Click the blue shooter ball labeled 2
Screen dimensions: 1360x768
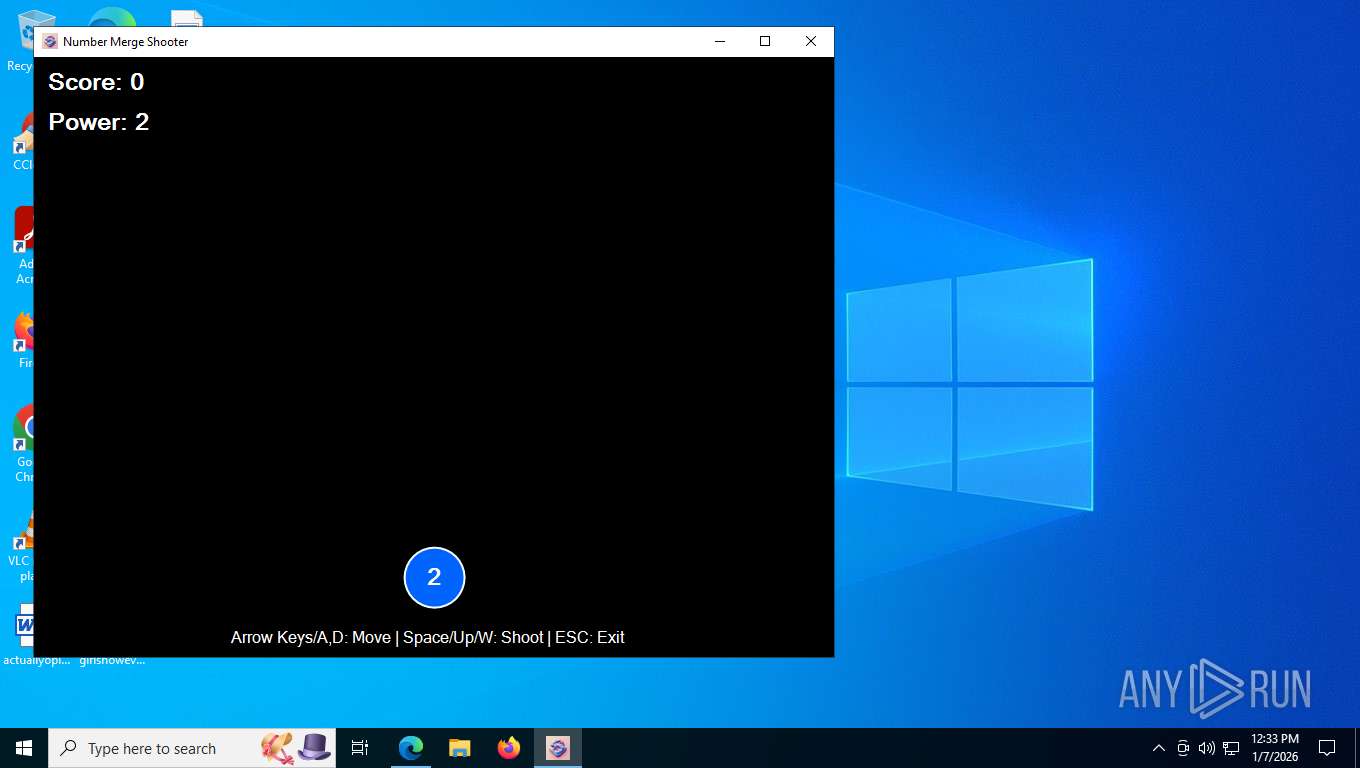pos(434,577)
